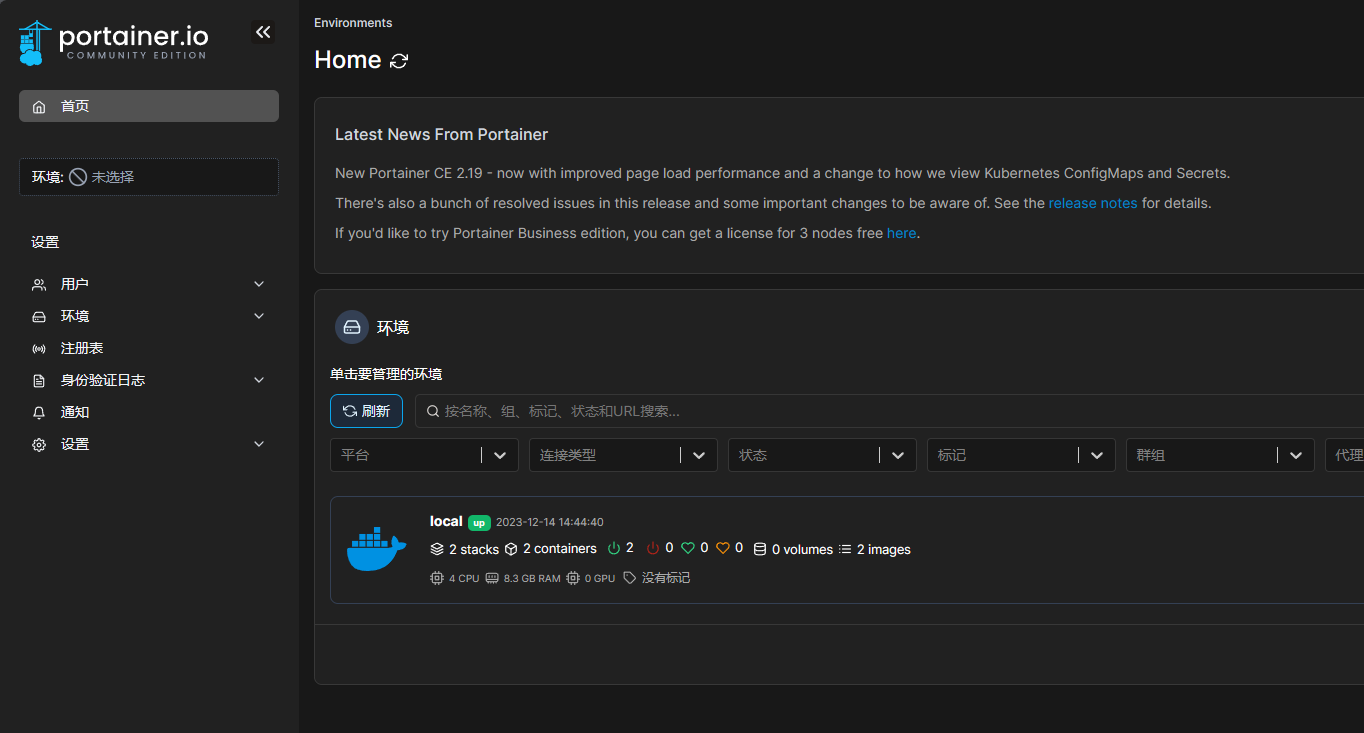This screenshot has height=733, width=1364.
Task: Open the local environment name
Action: [446, 521]
